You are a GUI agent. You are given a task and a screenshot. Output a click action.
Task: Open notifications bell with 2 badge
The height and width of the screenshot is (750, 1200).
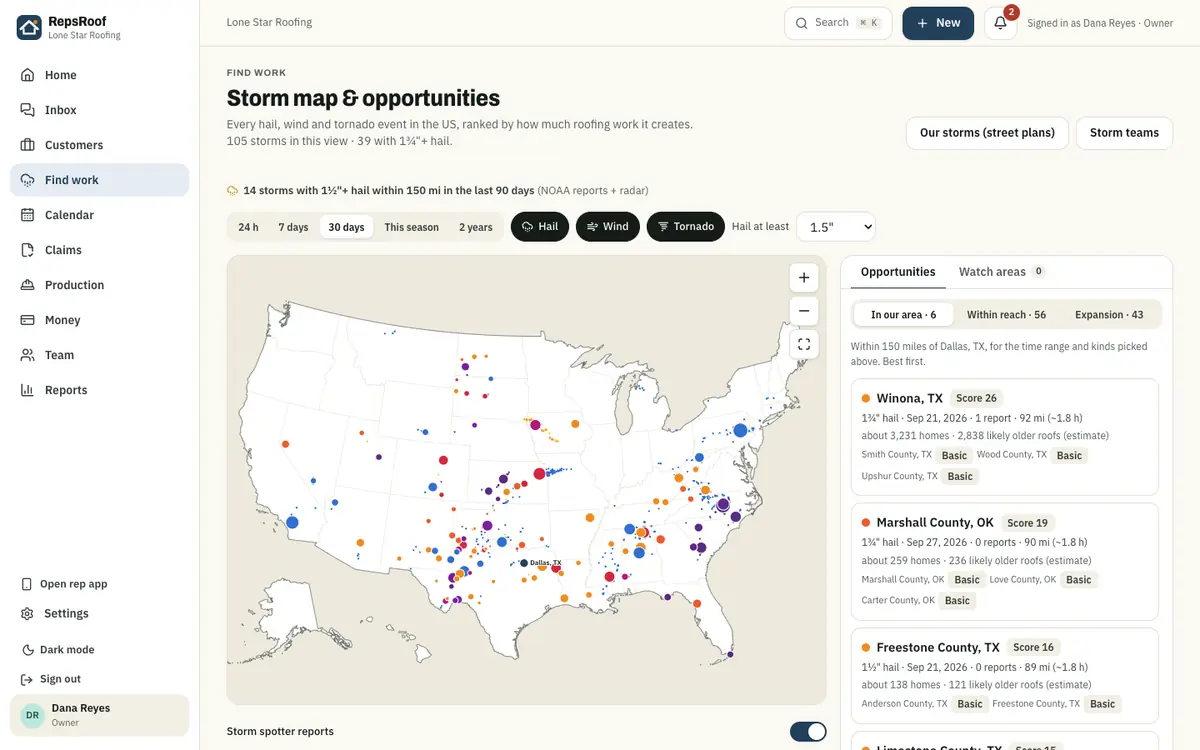click(1001, 23)
